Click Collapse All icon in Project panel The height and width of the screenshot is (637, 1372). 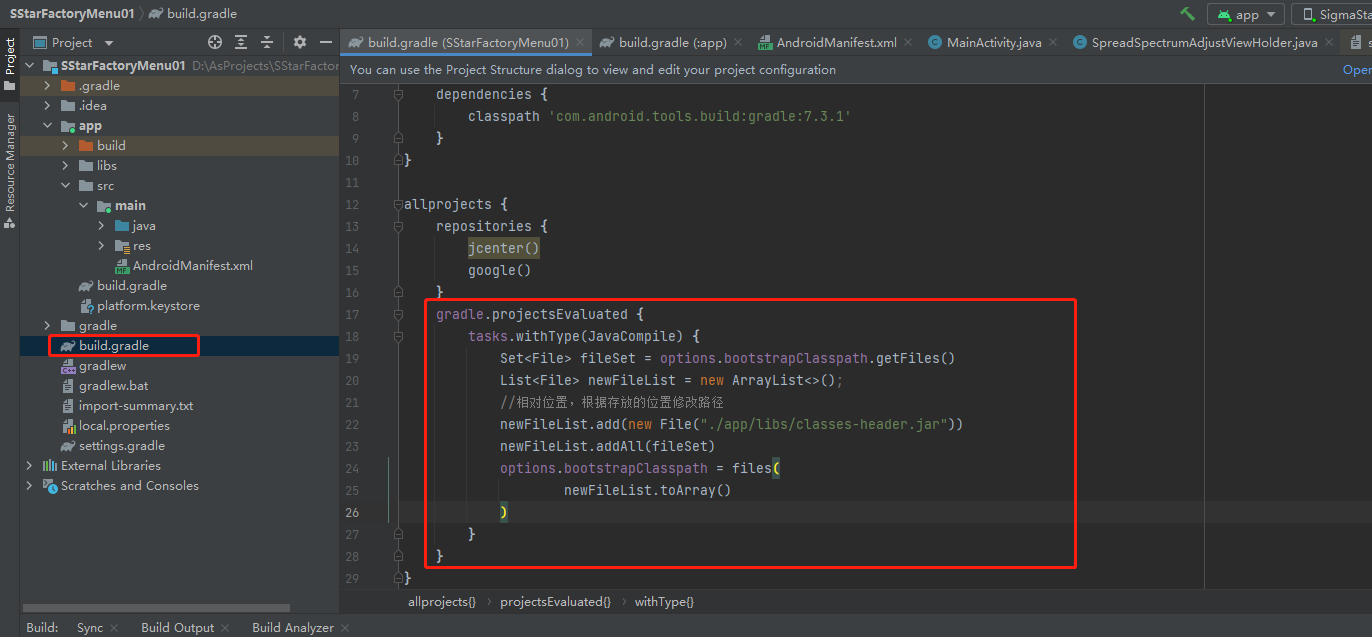pos(267,42)
